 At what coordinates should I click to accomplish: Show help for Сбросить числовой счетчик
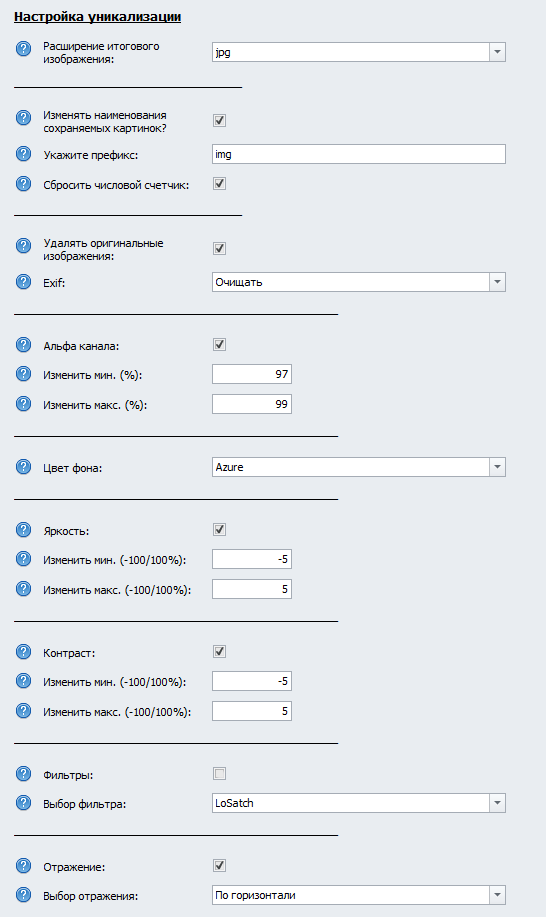(x=23, y=184)
